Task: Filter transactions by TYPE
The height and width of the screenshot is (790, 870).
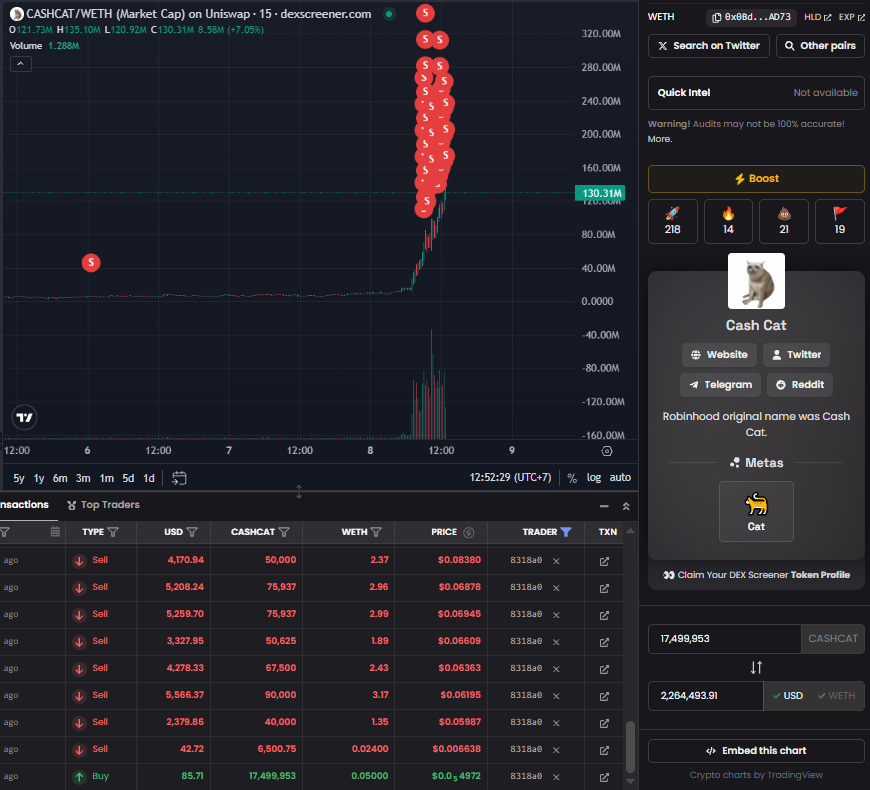Action: pyautogui.click(x=113, y=532)
